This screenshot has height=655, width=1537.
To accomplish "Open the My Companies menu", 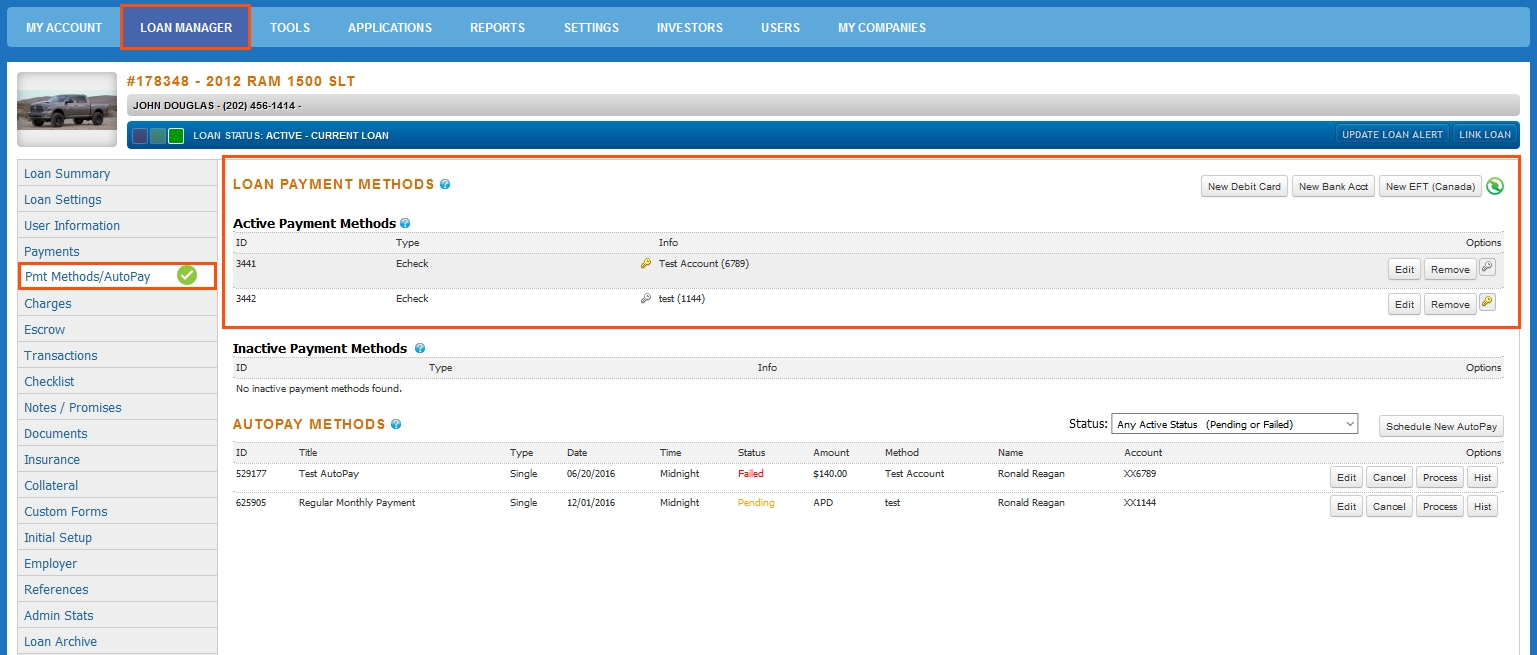I will point(882,28).
